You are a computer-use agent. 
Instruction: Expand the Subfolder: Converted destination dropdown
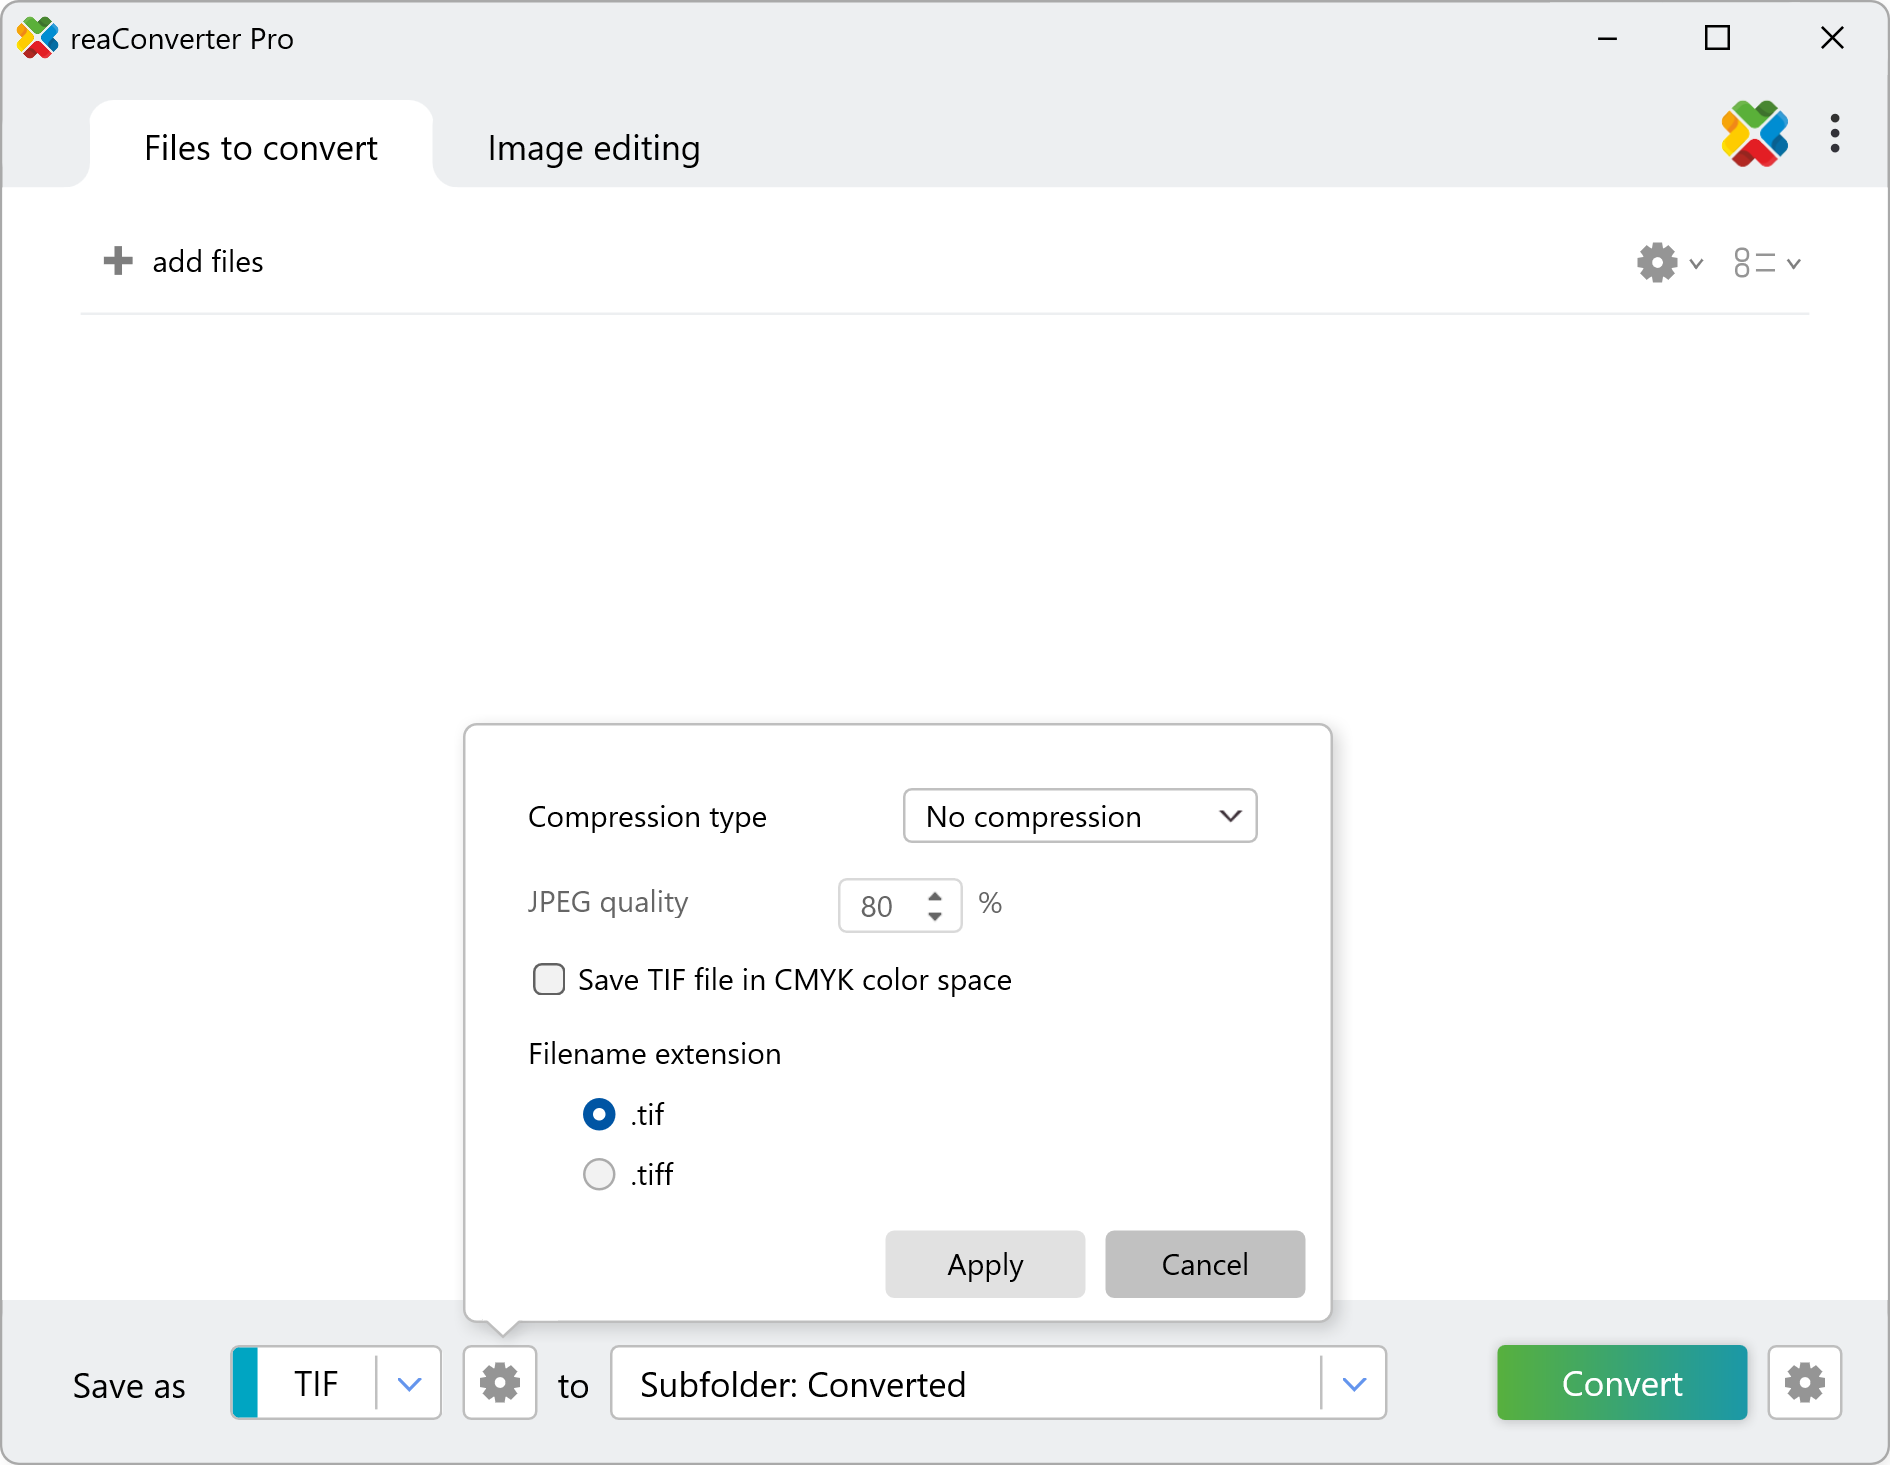[x=1354, y=1384]
